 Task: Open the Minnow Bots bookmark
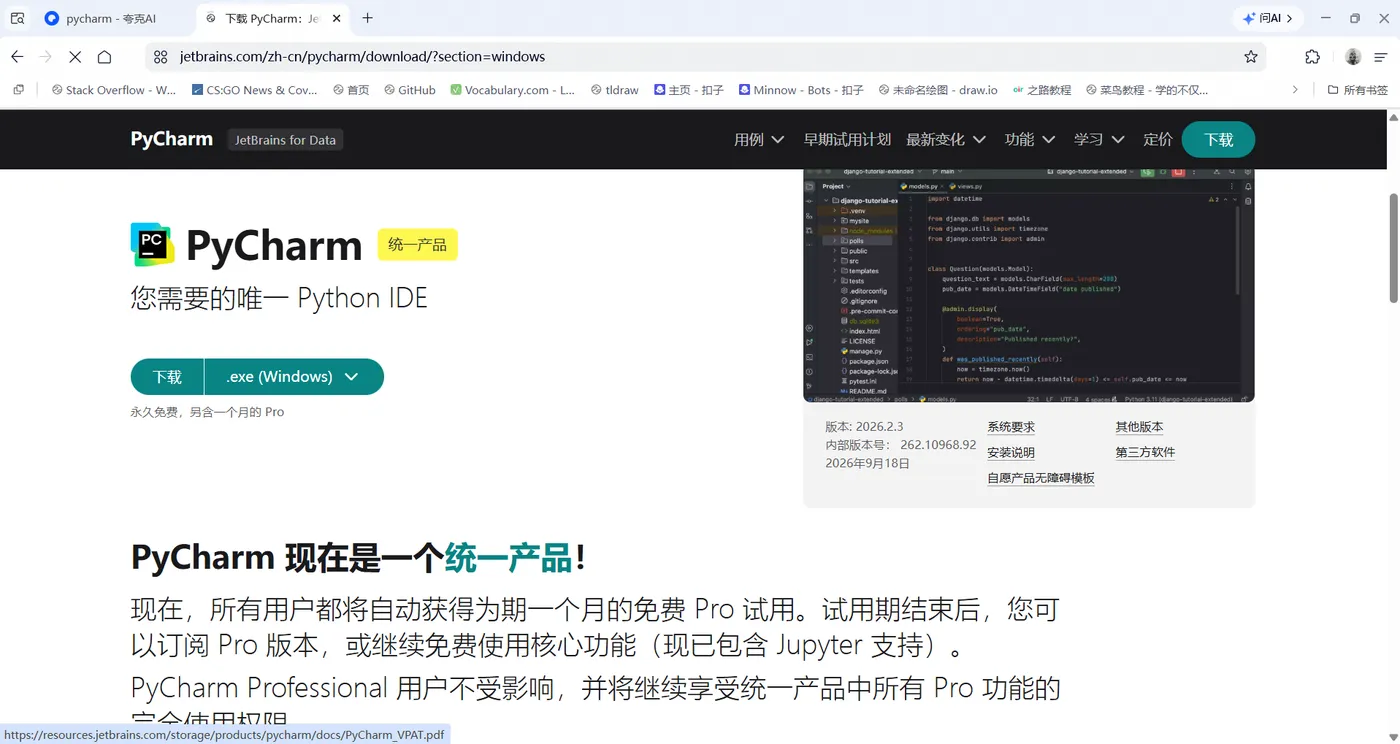[x=801, y=90]
